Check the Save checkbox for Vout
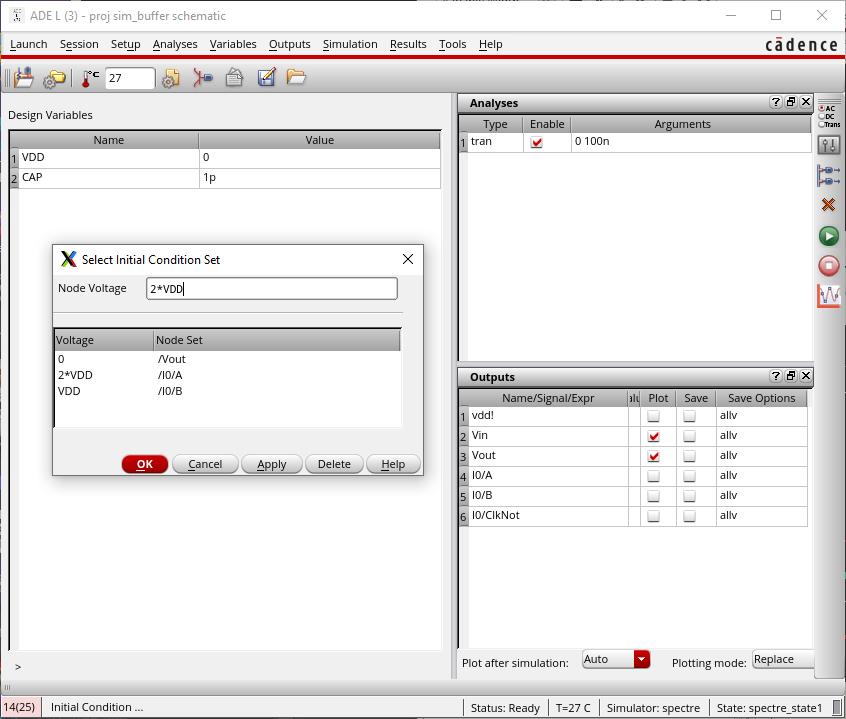846x719 pixels. tap(689, 456)
